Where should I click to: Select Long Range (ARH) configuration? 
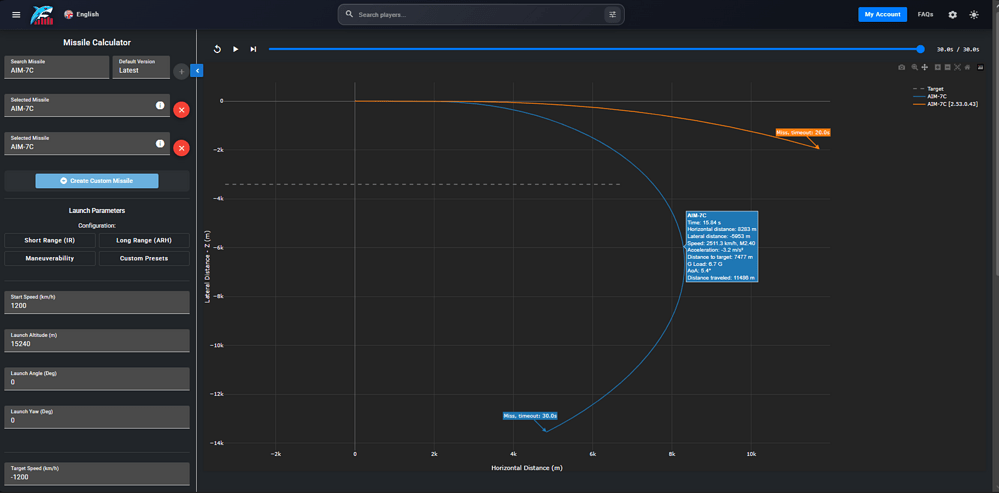click(144, 240)
